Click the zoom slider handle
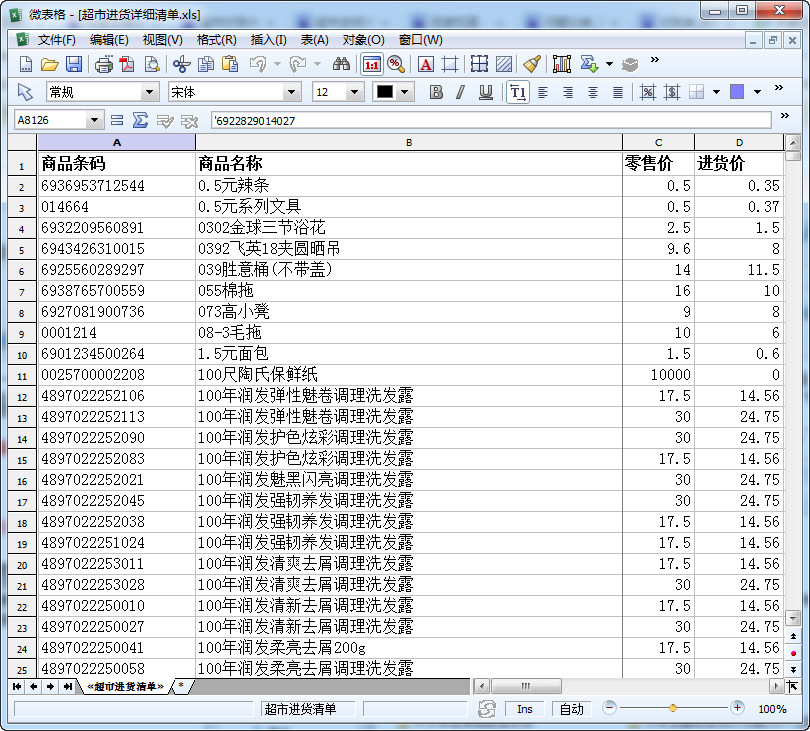 click(x=673, y=708)
